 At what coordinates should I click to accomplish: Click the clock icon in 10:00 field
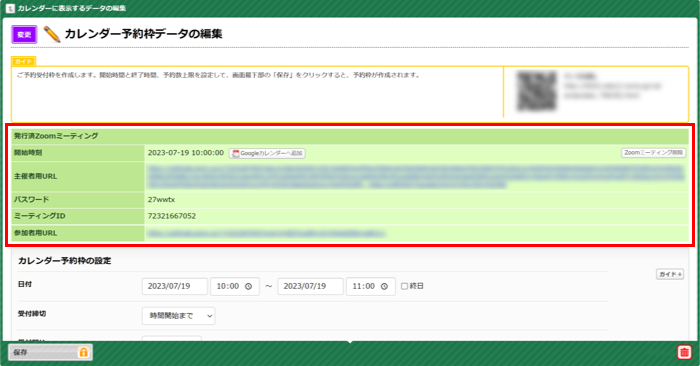[x=249, y=287]
